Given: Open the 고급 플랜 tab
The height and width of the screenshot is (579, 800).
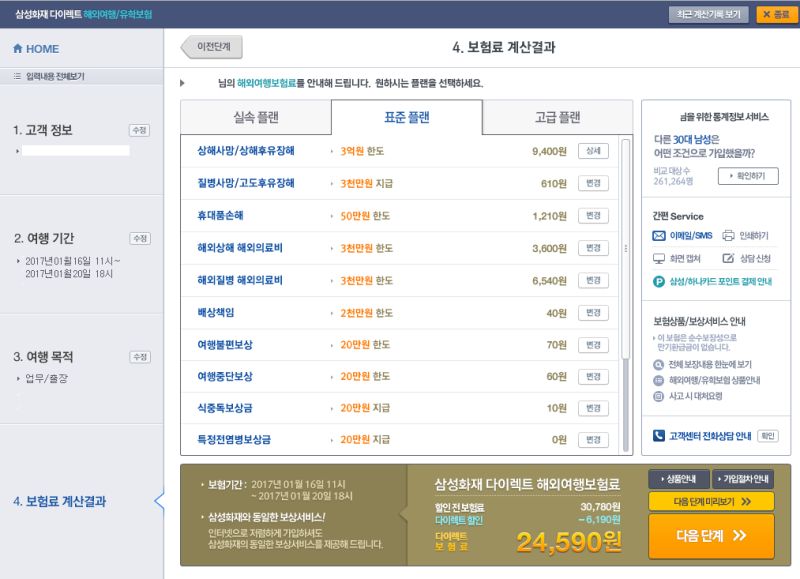Looking at the screenshot, I should tap(557, 117).
